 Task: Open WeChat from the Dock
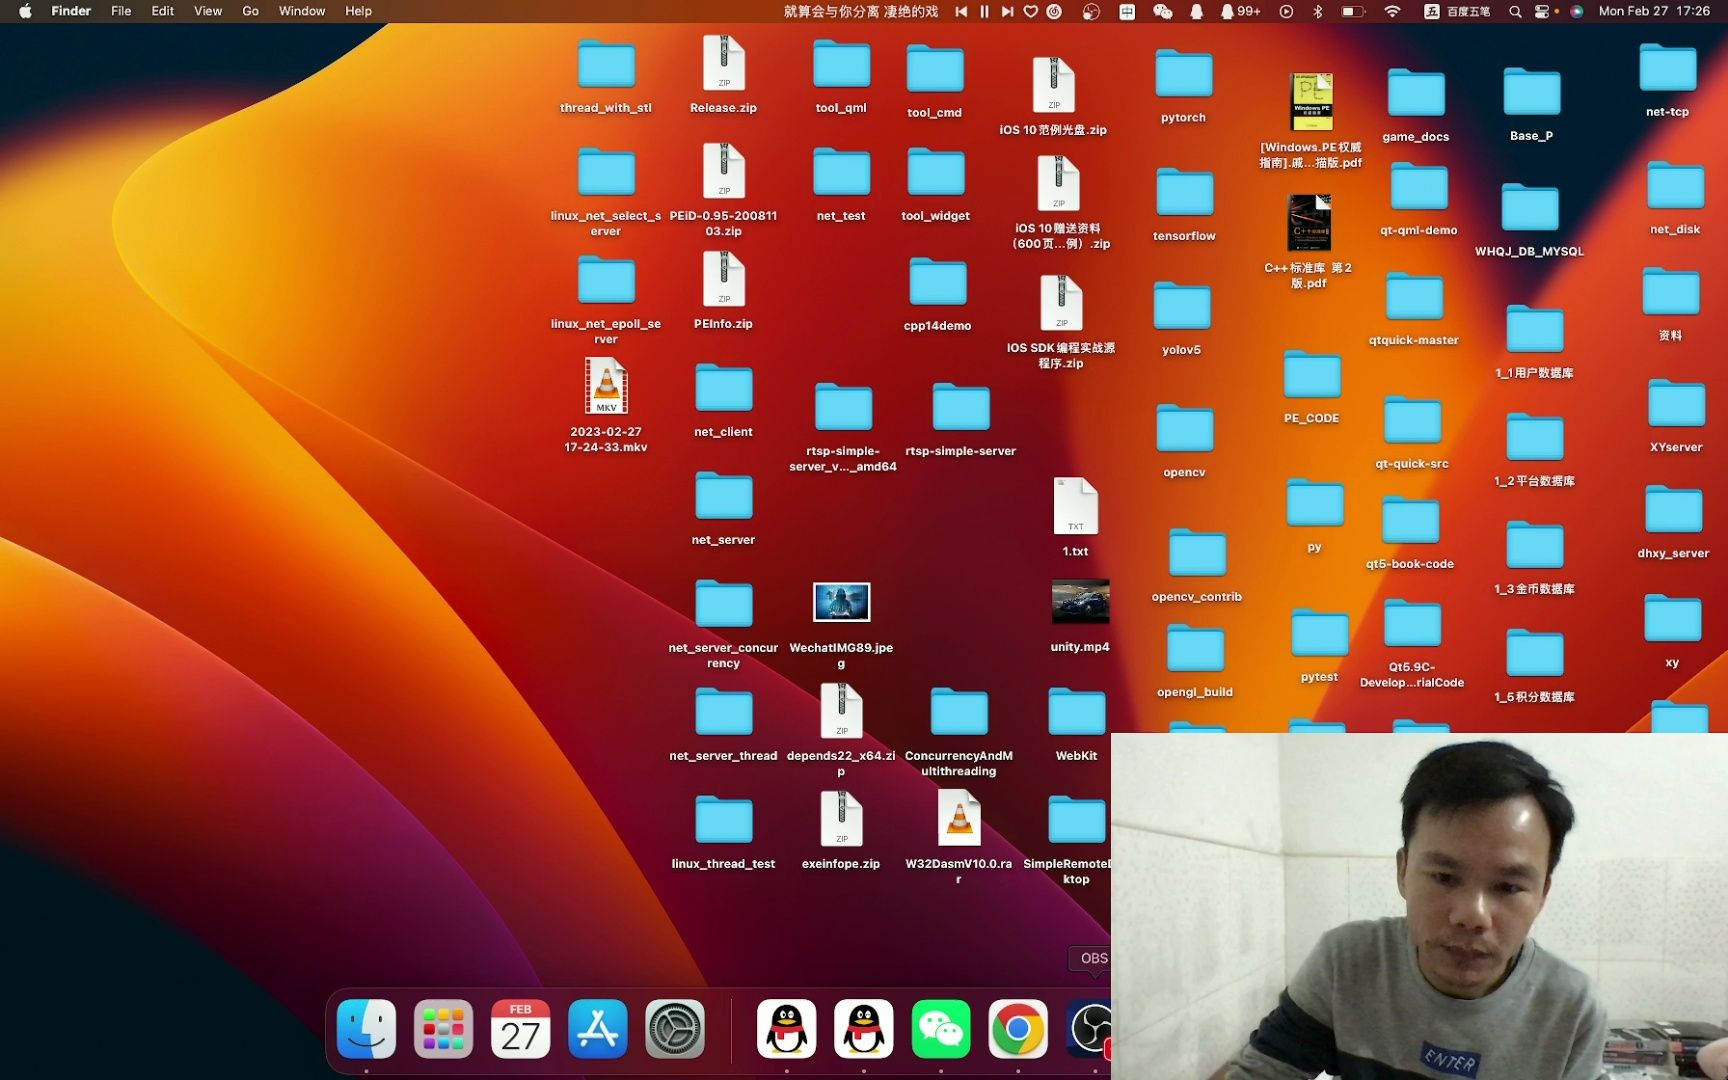coord(940,1029)
